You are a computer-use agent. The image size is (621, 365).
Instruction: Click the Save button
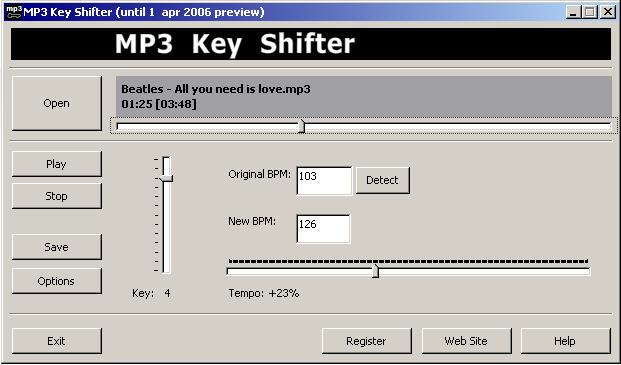[57, 247]
